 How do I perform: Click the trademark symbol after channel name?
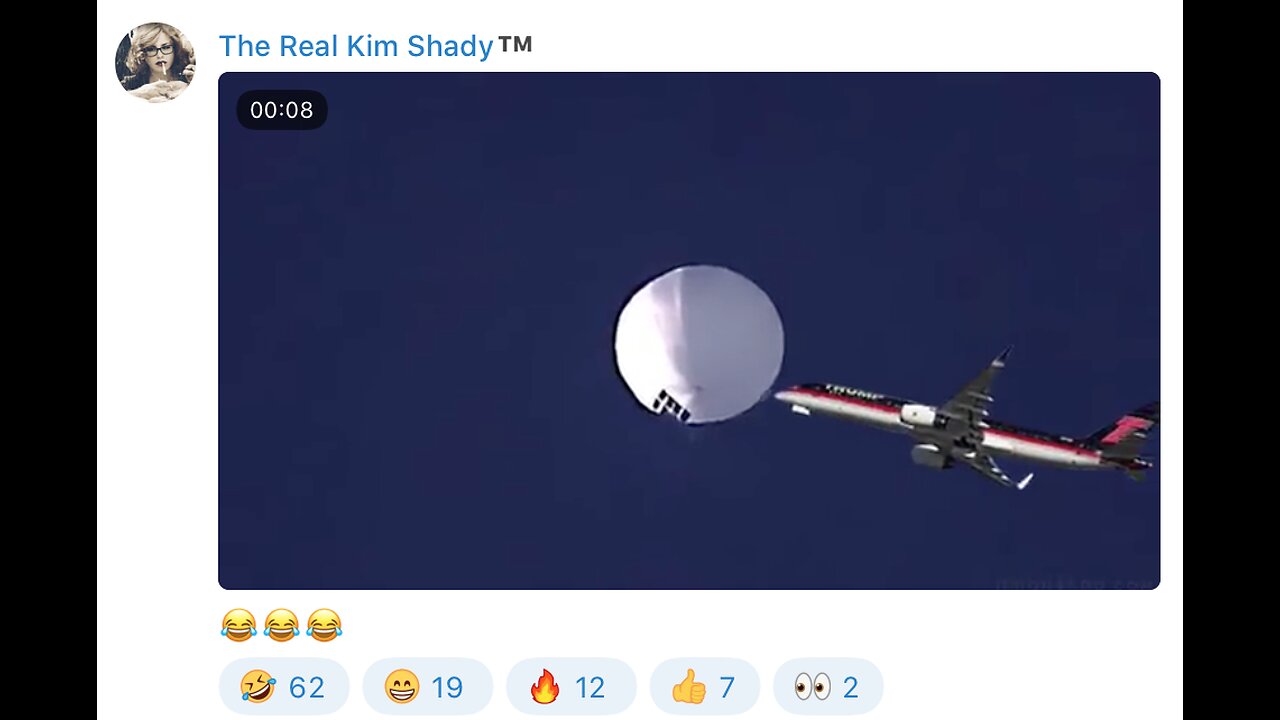[515, 44]
